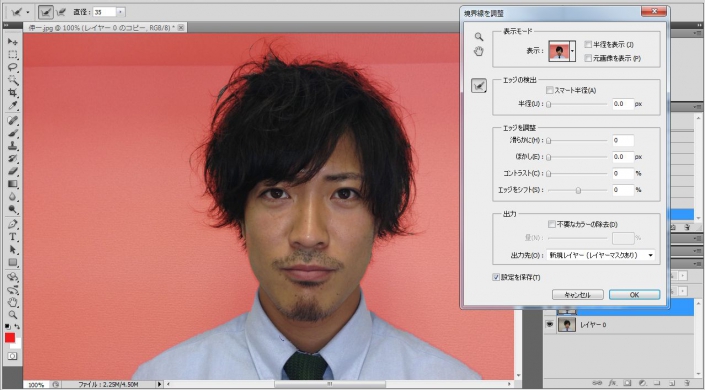This screenshot has width=705, height=390.
Task: Click the OK button
Action: [x=634, y=295]
